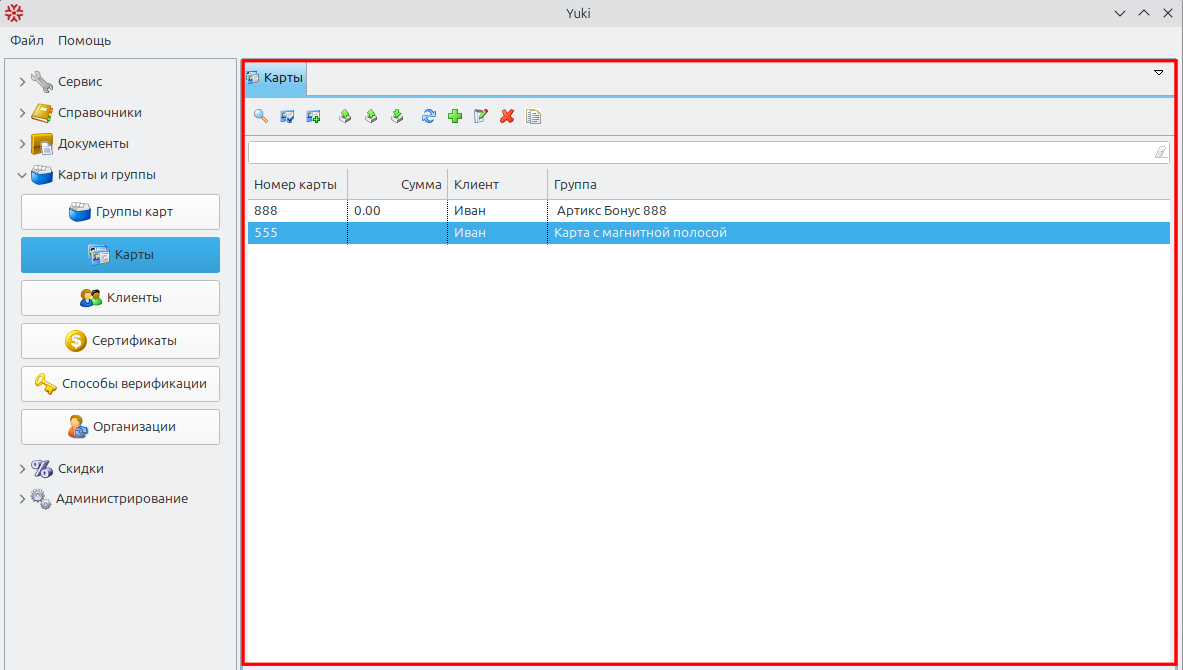1183x670 pixels.
Task: Click the Сервис tree label
Action: coord(80,81)
